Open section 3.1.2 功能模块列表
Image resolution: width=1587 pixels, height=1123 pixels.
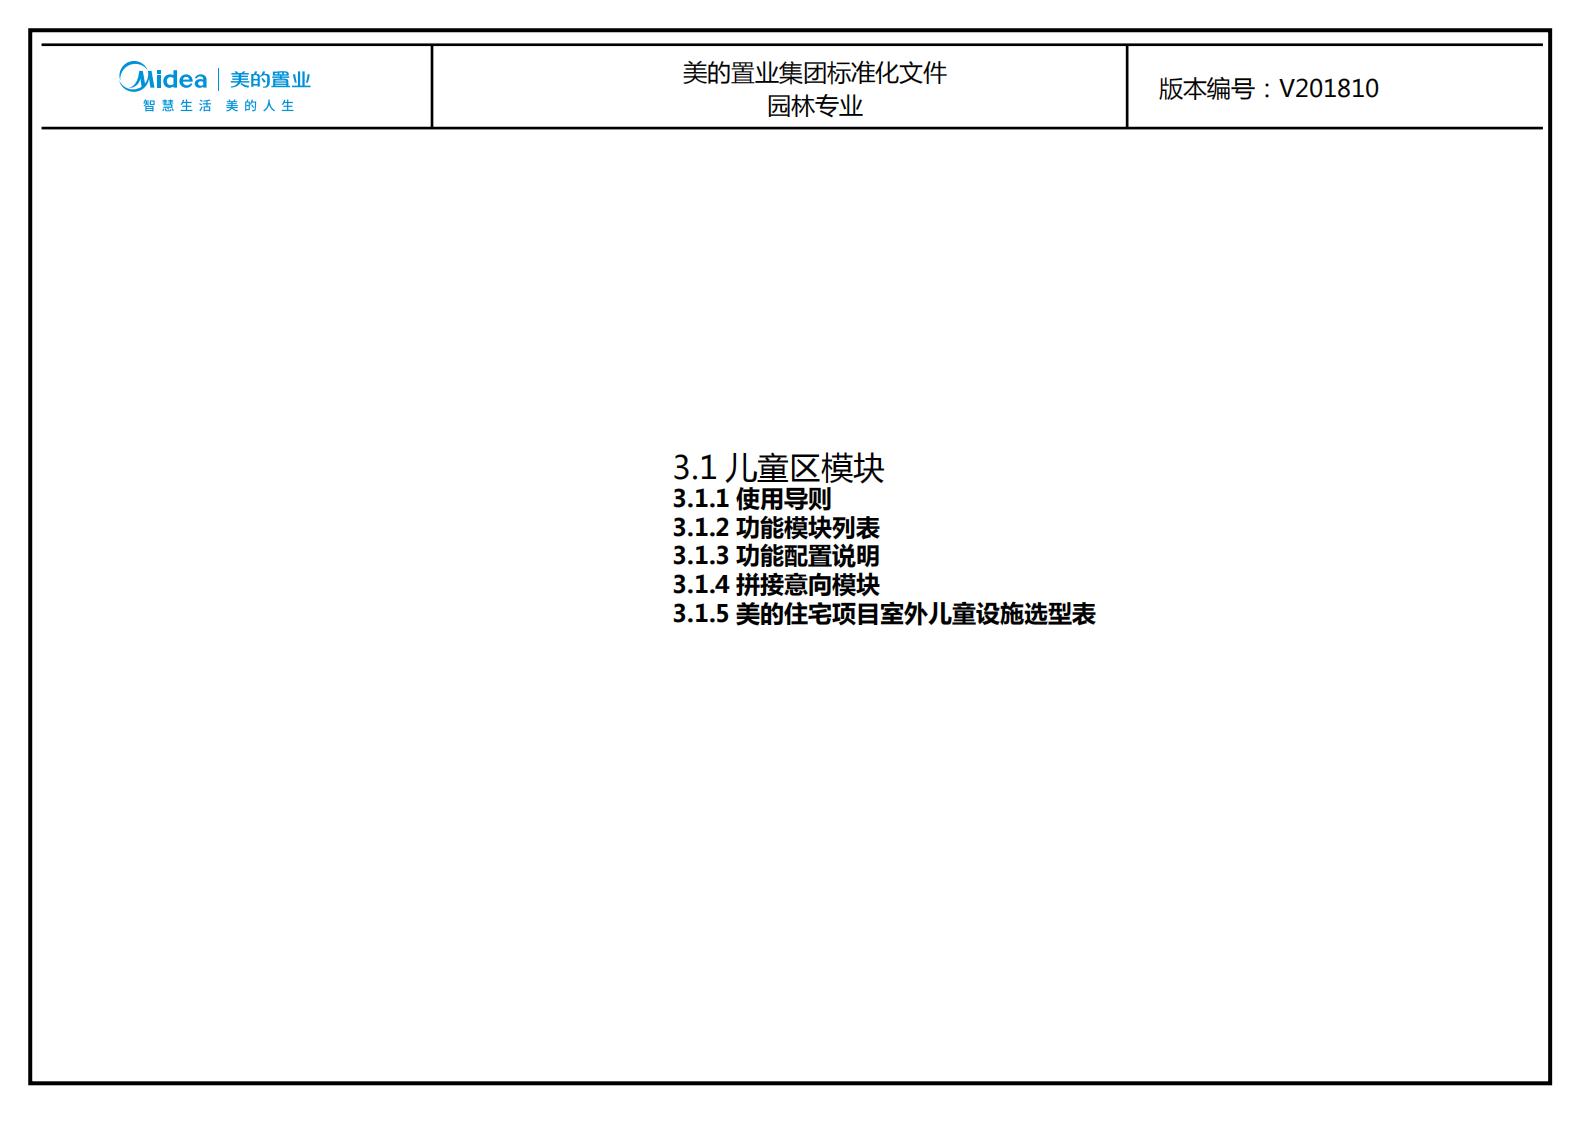pos(775,528)
